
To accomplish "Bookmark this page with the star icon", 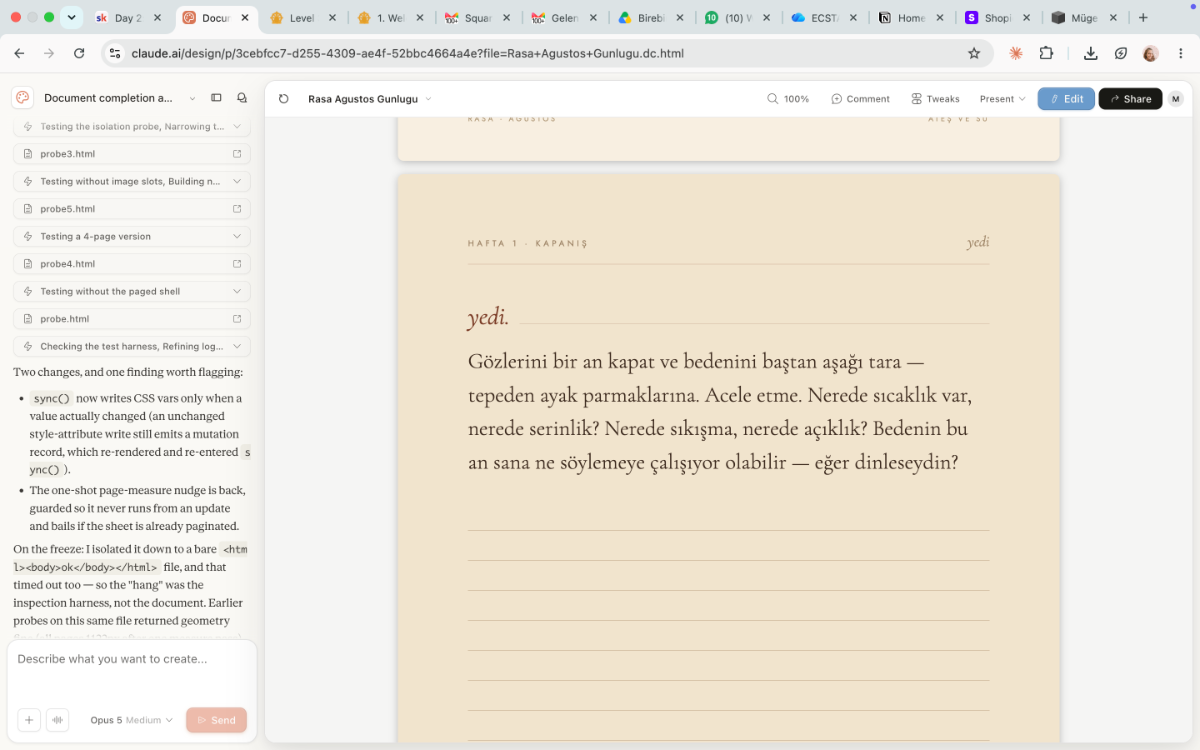I will point(974,53).
